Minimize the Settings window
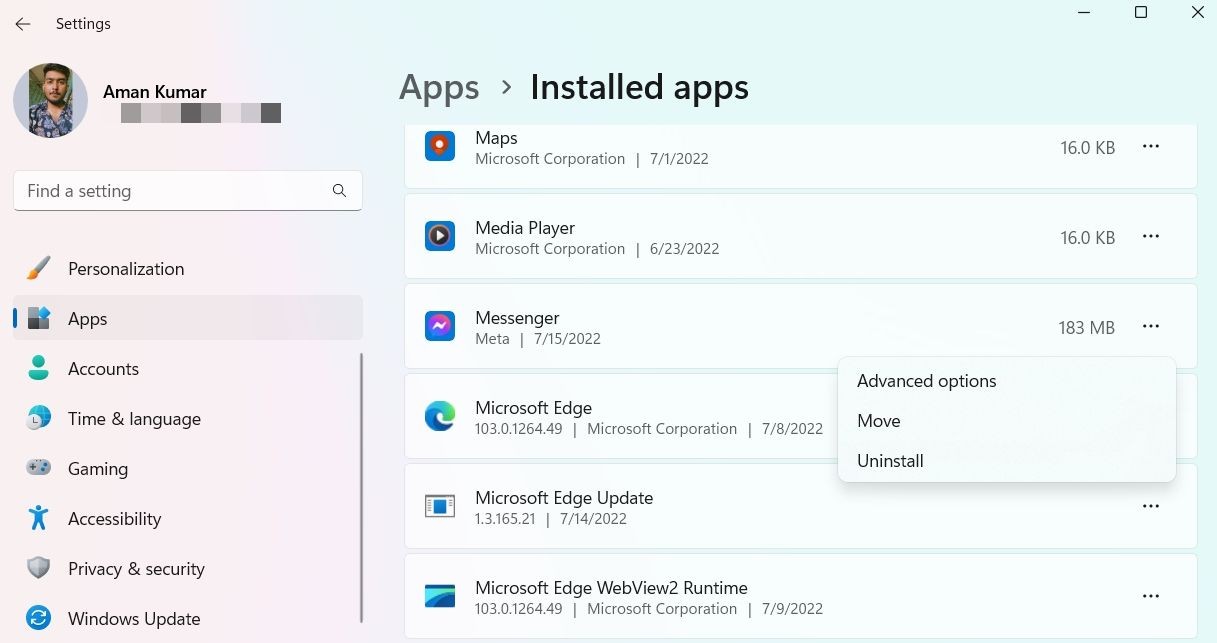Image resolution: width=1217 pixels, height=643 pixels. click(x=1084, y=13)
